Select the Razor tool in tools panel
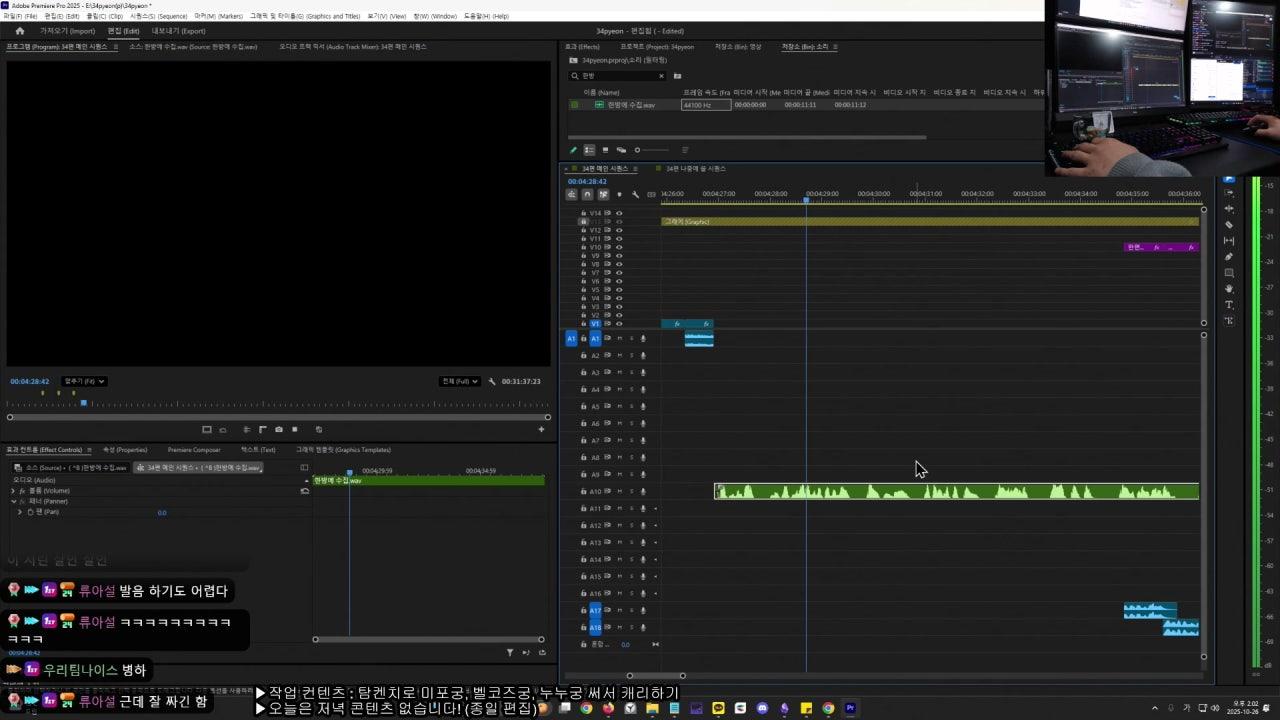1280x720 pixels. click(1229, 225)
